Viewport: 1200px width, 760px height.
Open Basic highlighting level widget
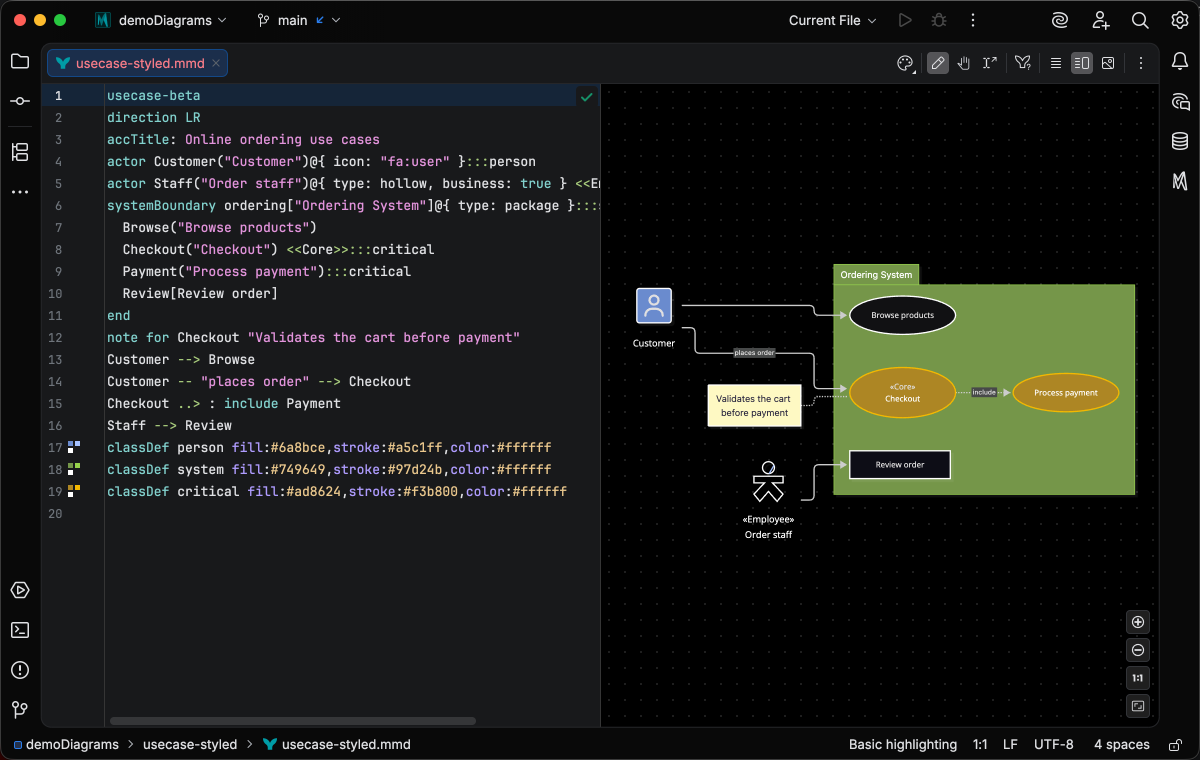pyautogui.click(x=903, y=744)
